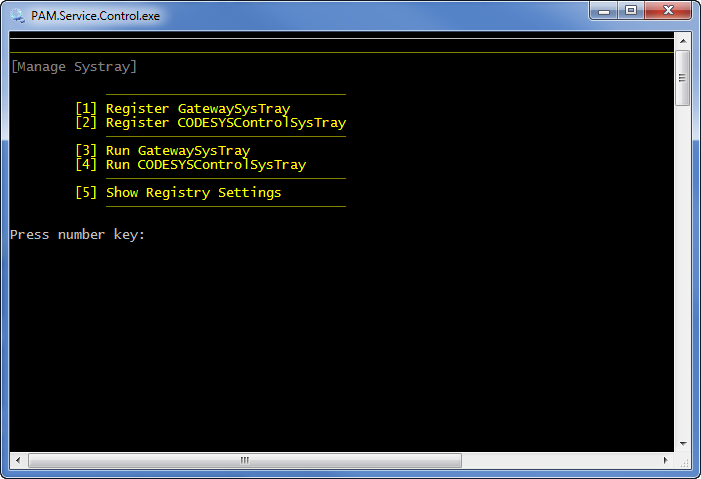Click the horizontal scrollbar left arrow
The image size is (701, 479).
18,460
